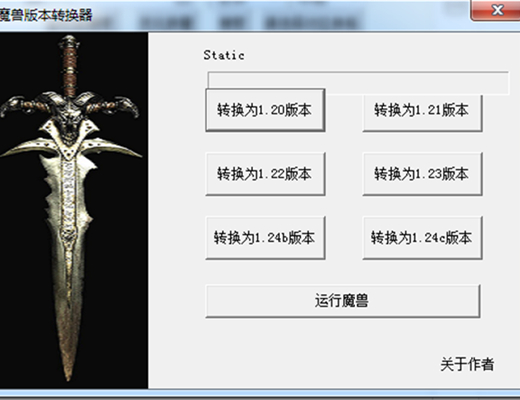Convert to version 1.21 button
This screenshot has width=520, height=400.
coord(422,113)
